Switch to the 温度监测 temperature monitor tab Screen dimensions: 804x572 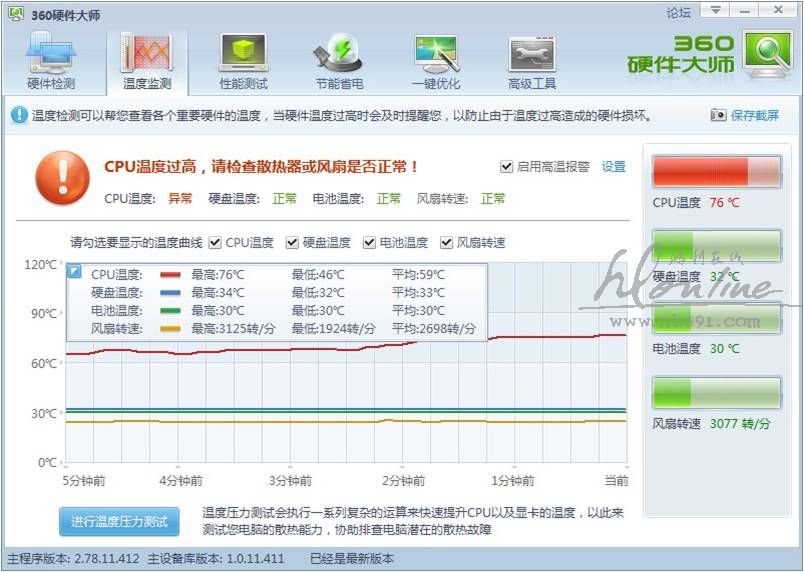(x=147, y=63)
